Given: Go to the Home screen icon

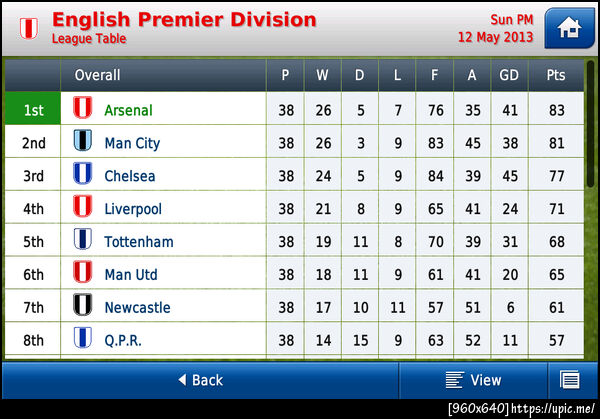Looking at the screenshot, I should click(569, 28).
